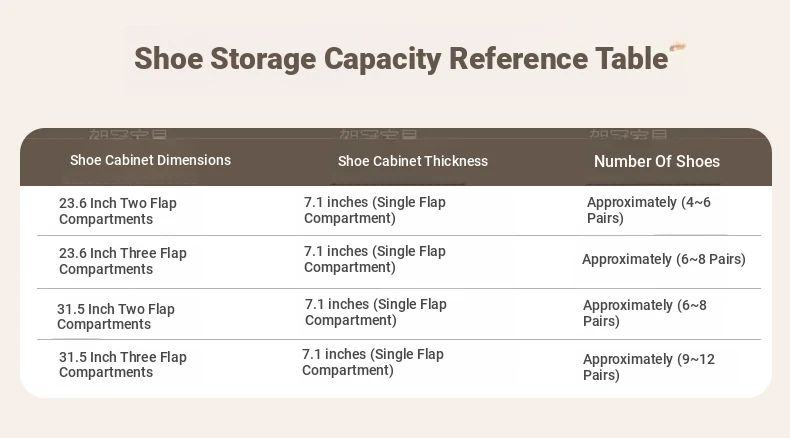Click the Approximately (6~8 Pairs) cell for 23.6 Inch Three Flap
The image size is (790, 438).
point(664,259)
